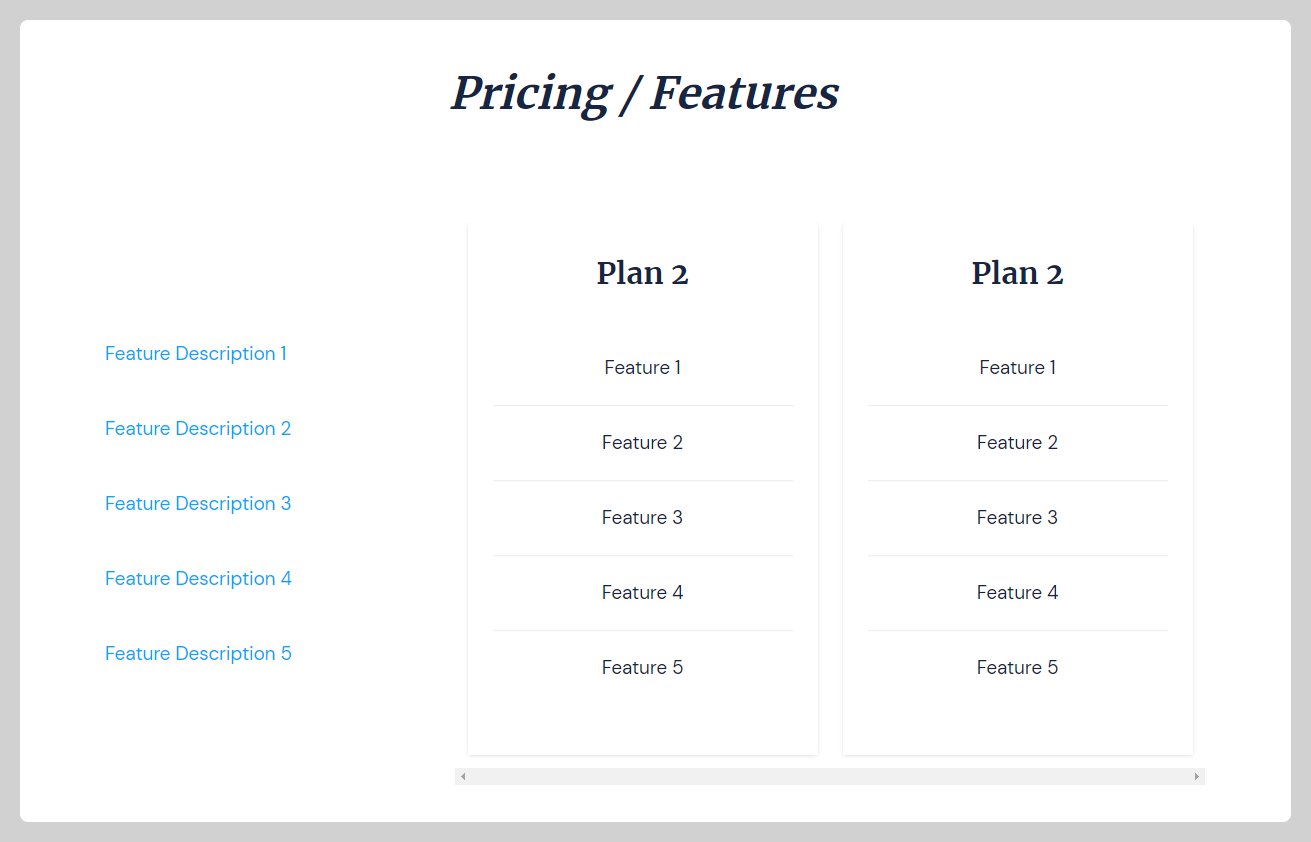Click the left arrow on the horizontal scrollbar

(x=463, y=775)
